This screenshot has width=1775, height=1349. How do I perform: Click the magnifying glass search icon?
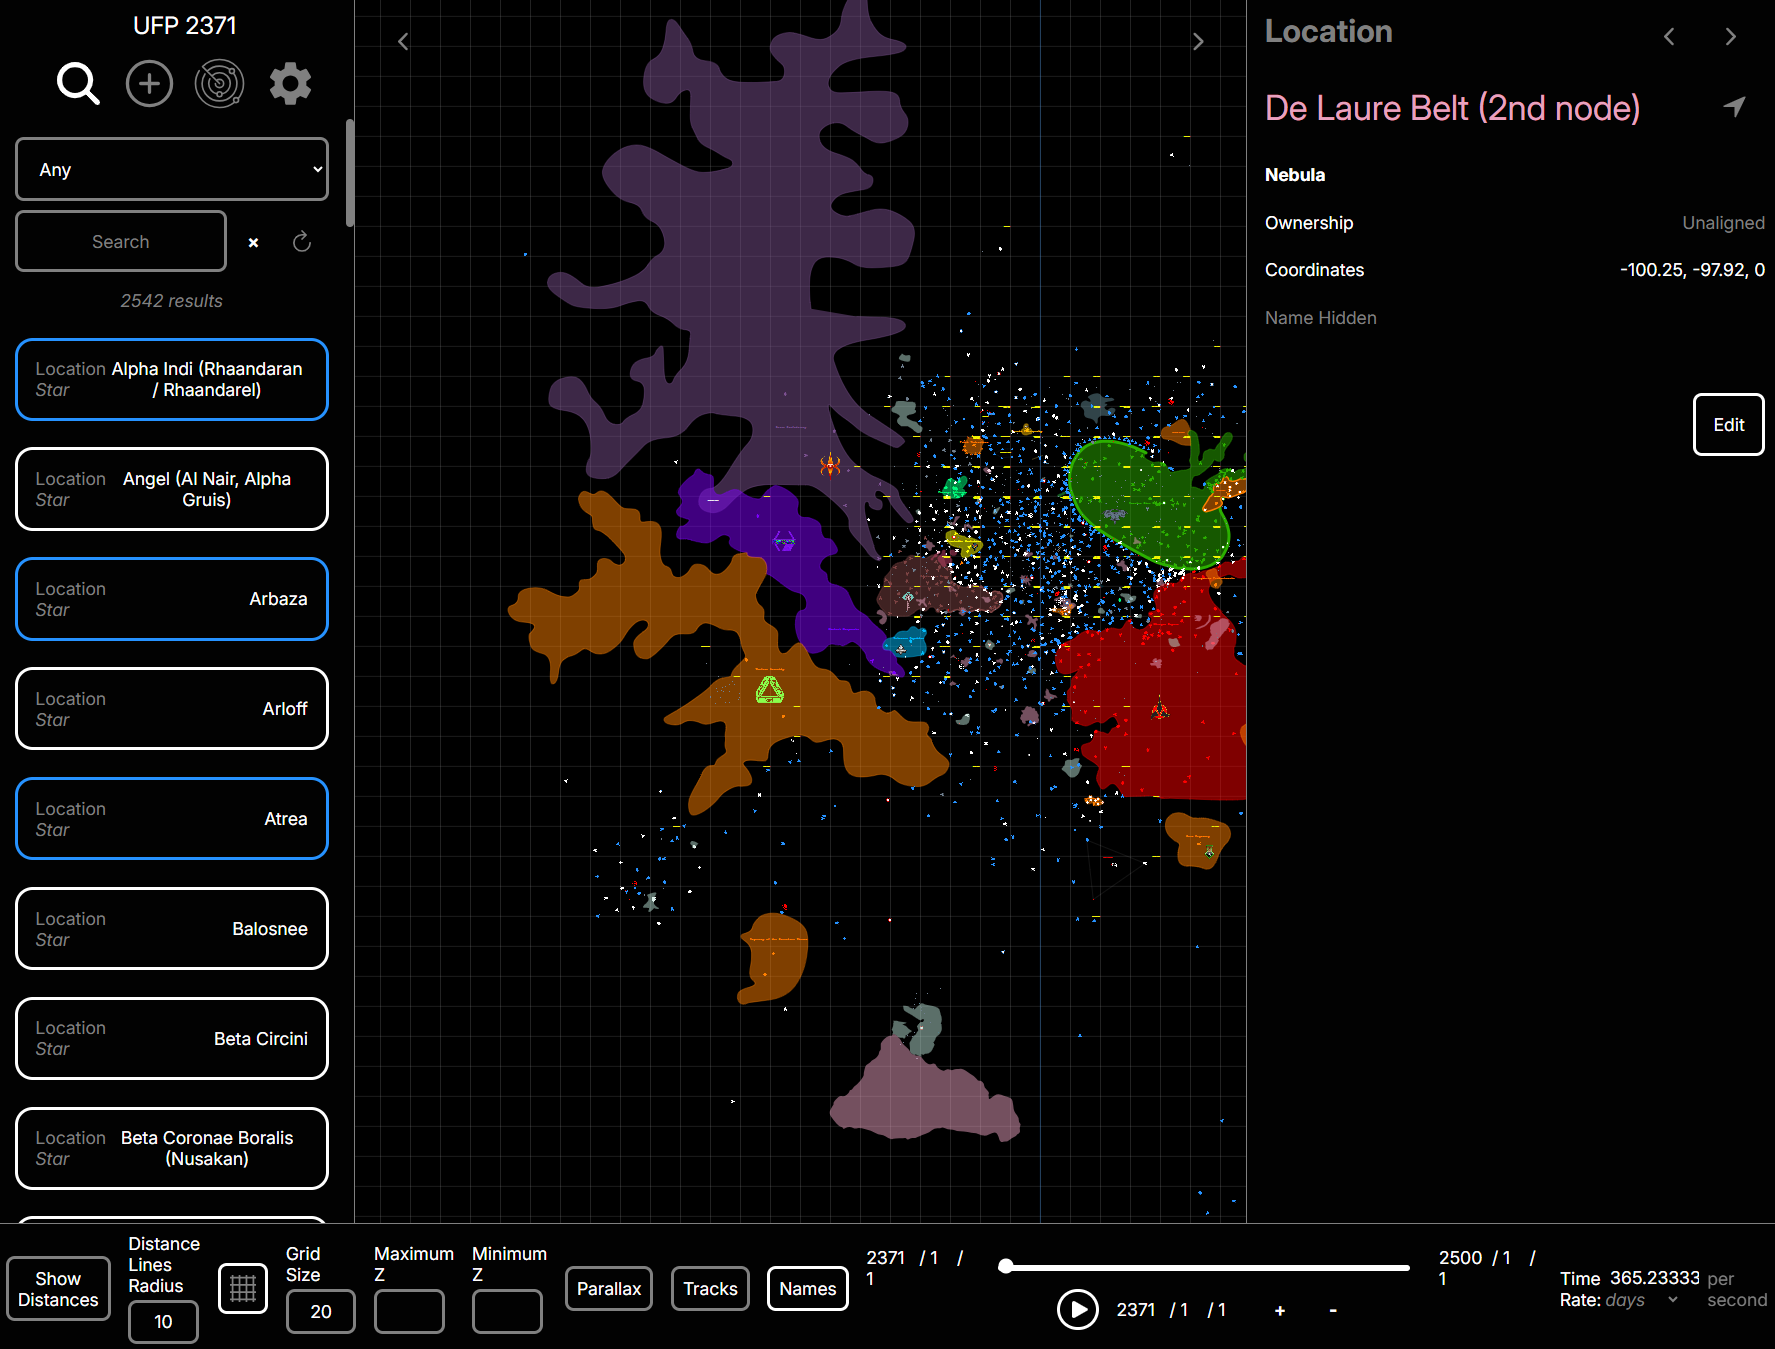click(78, 84)
